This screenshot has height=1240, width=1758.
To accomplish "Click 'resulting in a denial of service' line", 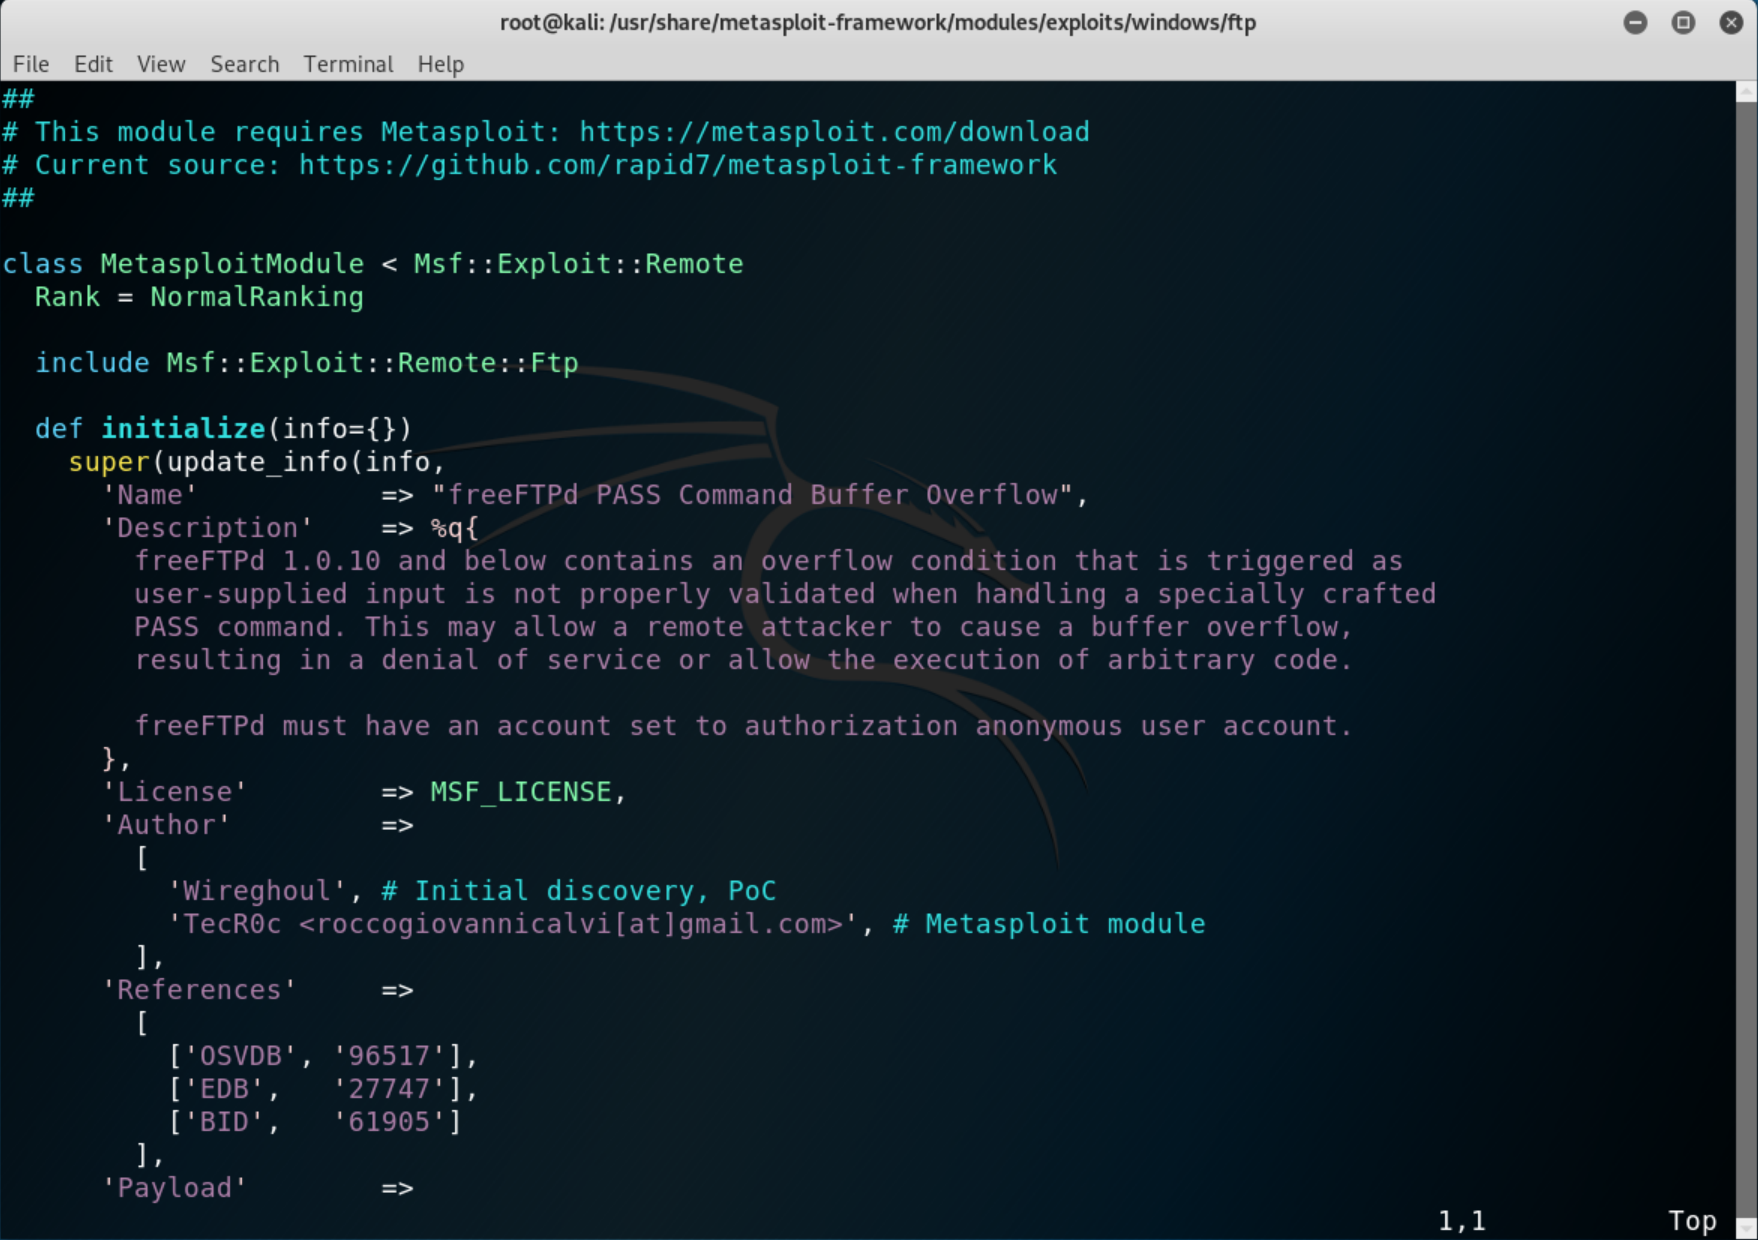I will [x=743, y=660].
